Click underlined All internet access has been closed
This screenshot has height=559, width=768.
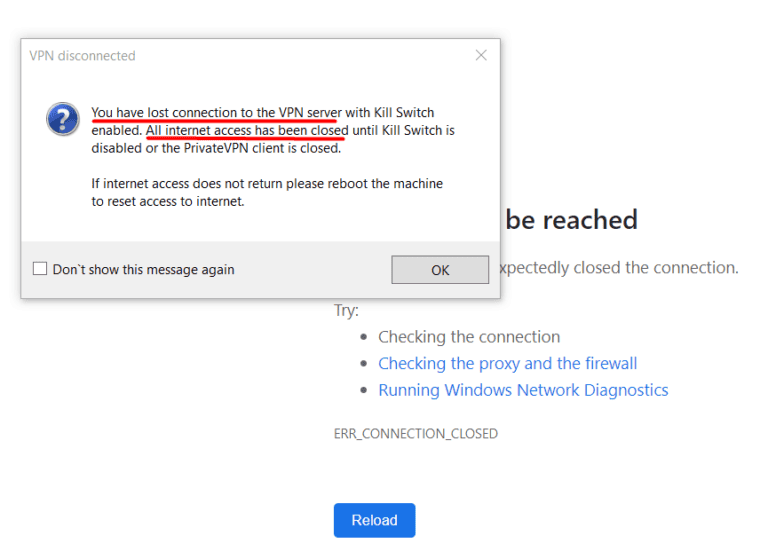(247, 131)
